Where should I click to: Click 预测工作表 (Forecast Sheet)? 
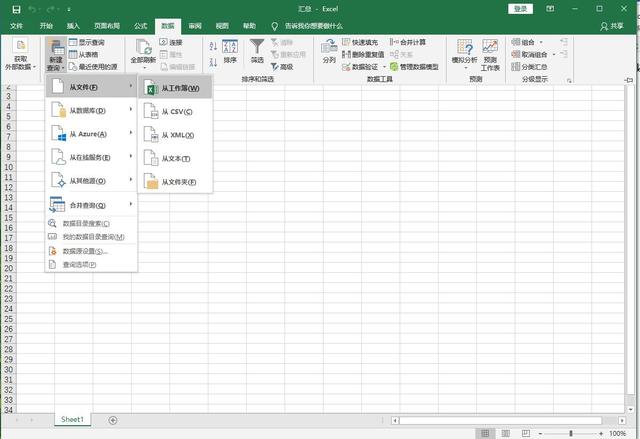coord(490,55)
